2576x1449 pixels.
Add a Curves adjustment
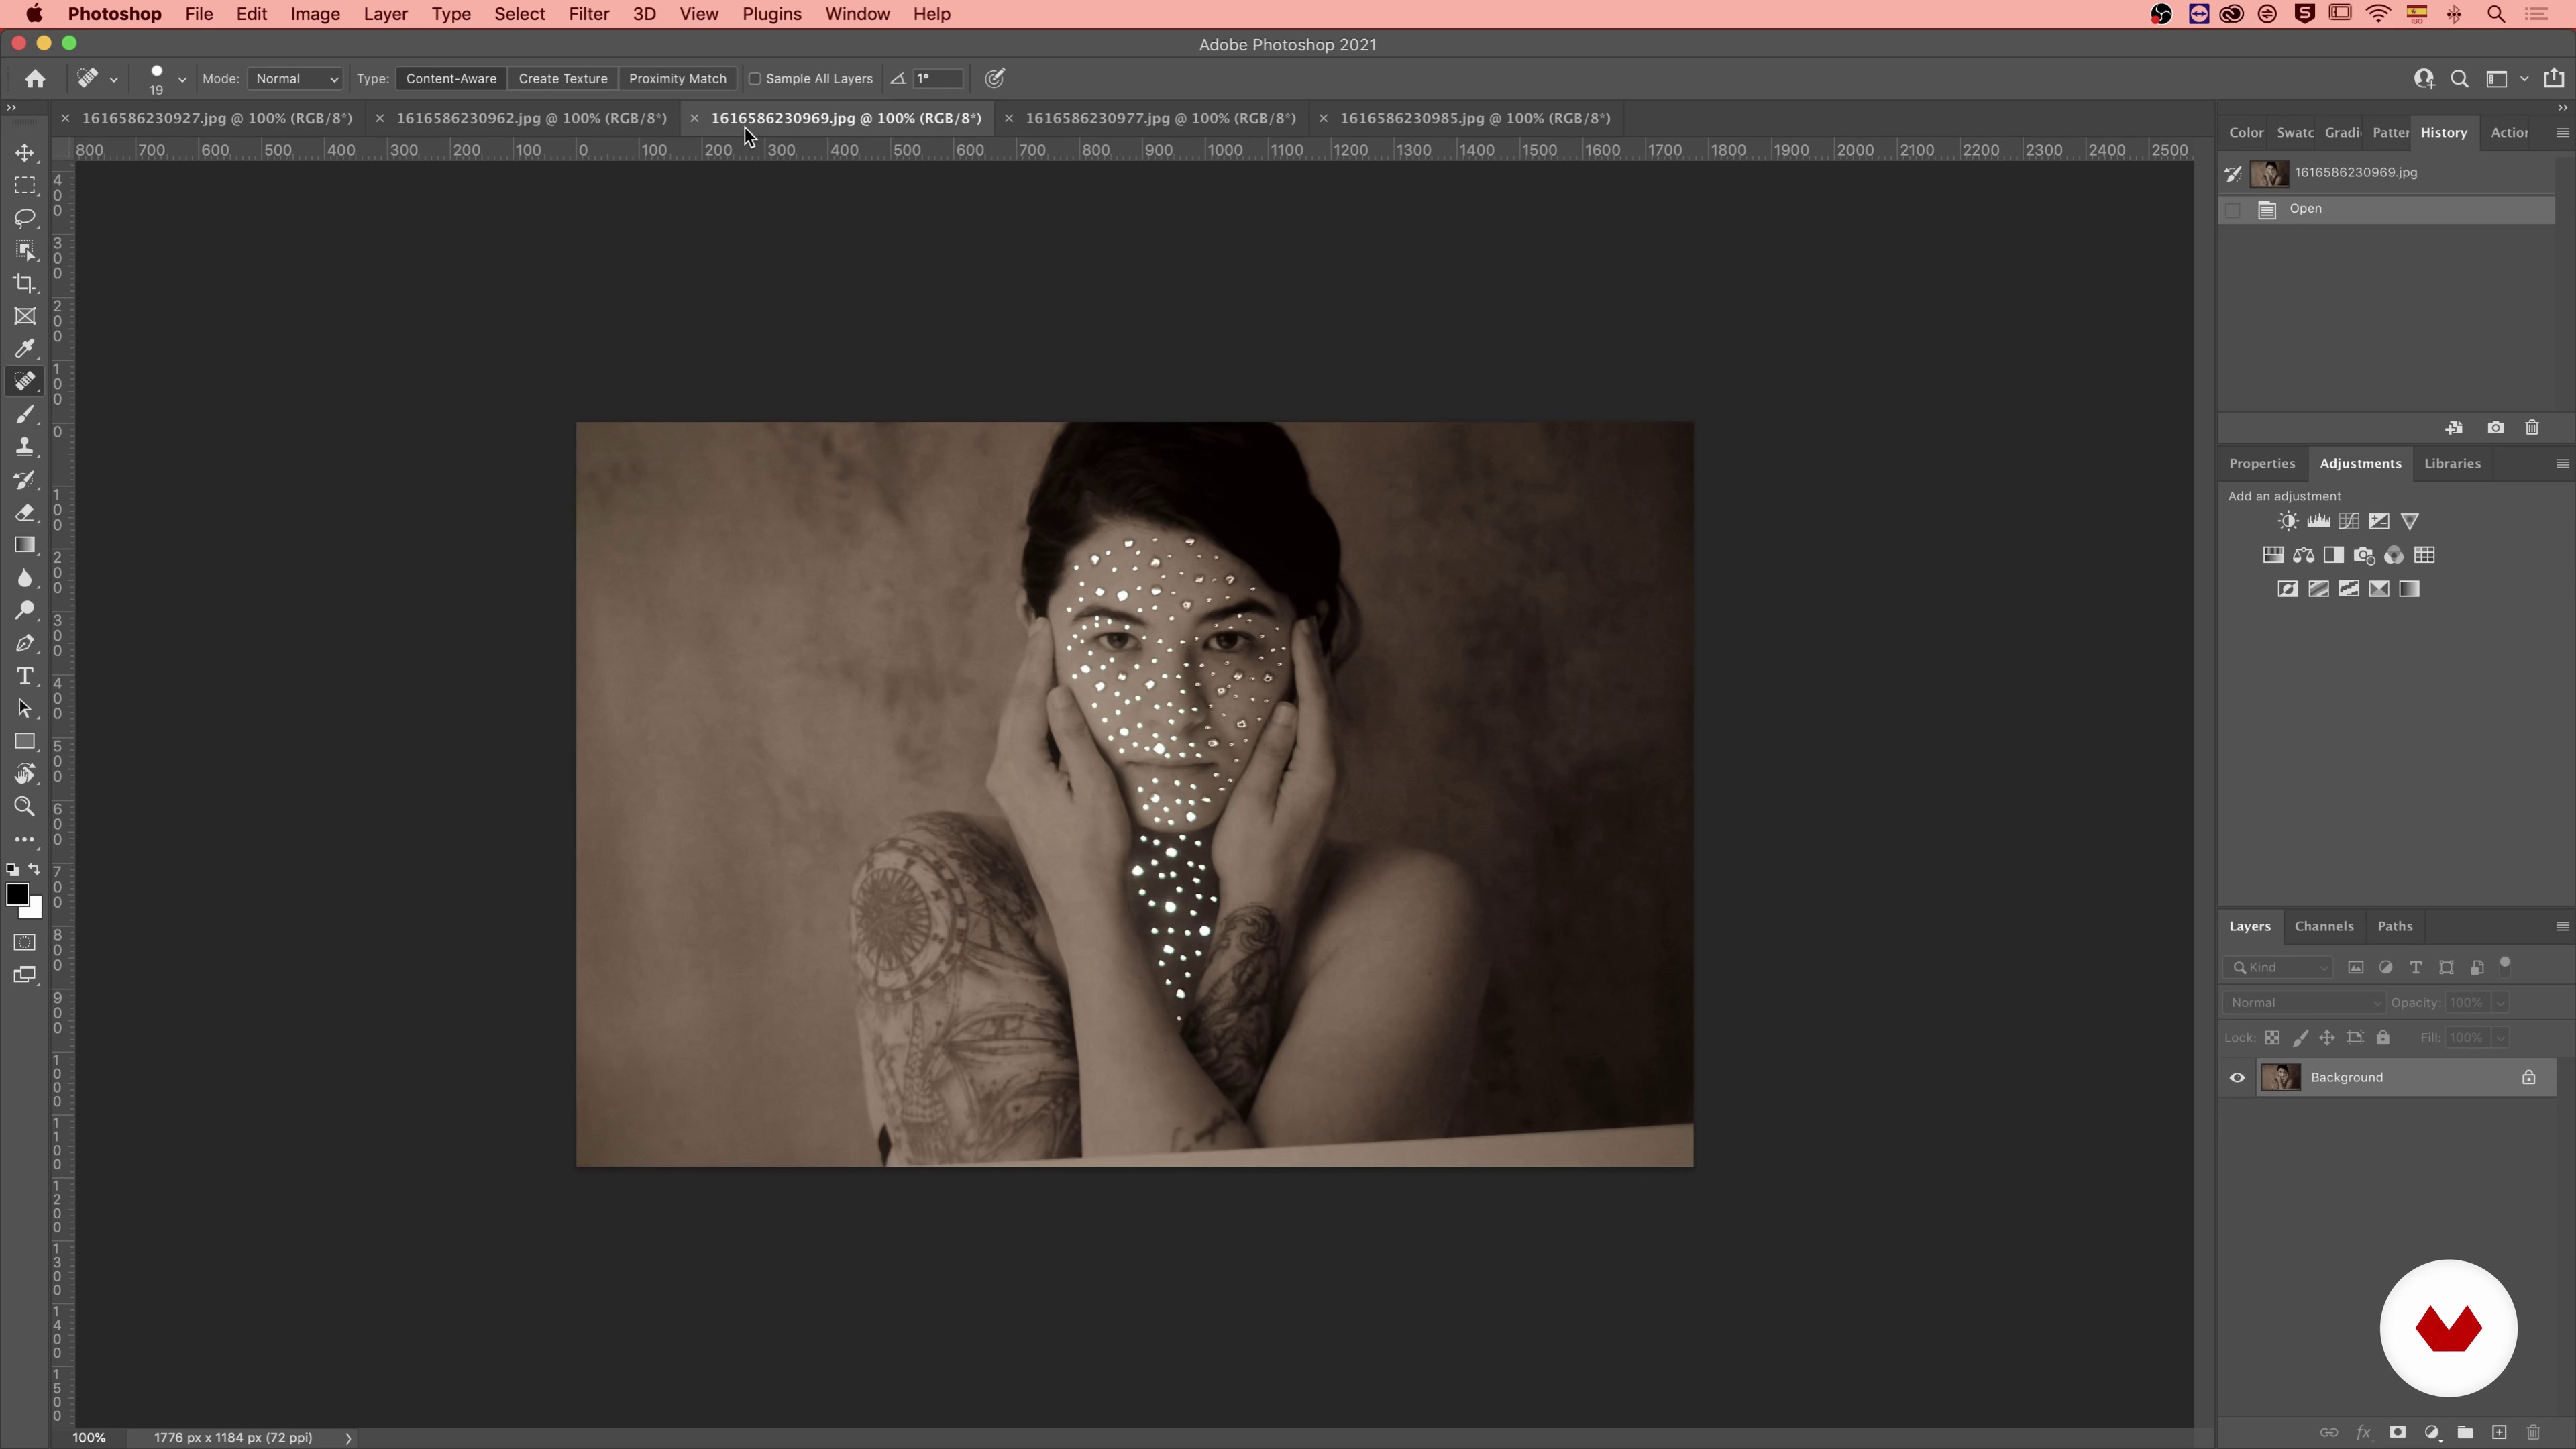(2348, 521)
